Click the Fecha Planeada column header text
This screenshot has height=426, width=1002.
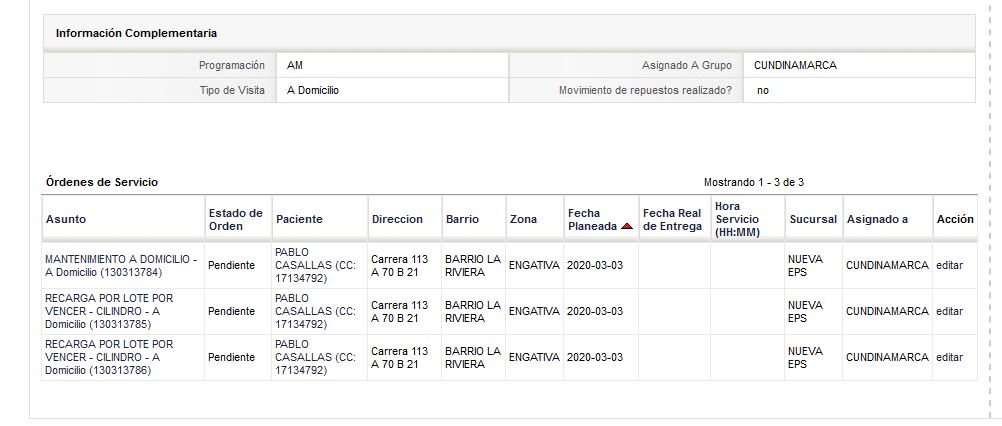[x=592, y=219]
